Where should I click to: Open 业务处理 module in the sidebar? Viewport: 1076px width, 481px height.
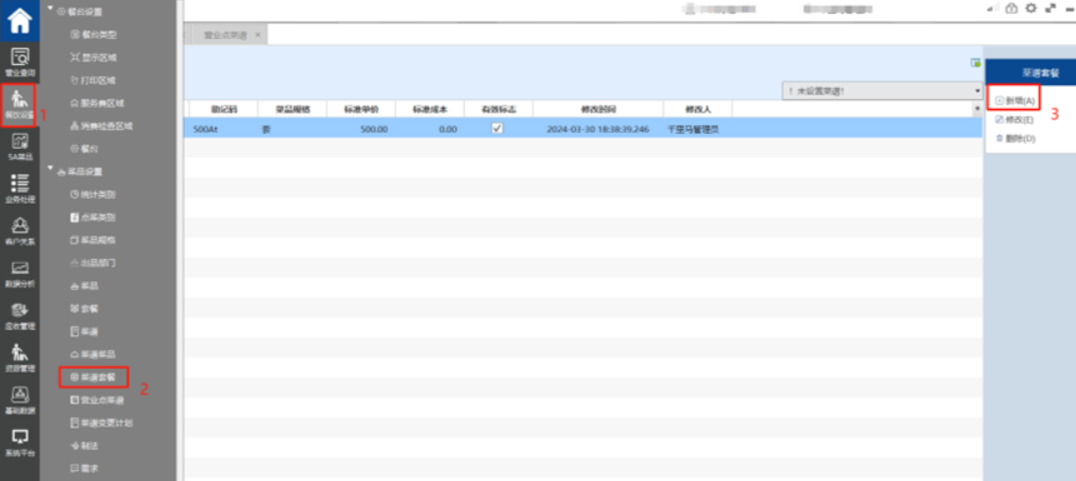click(19, 187)
